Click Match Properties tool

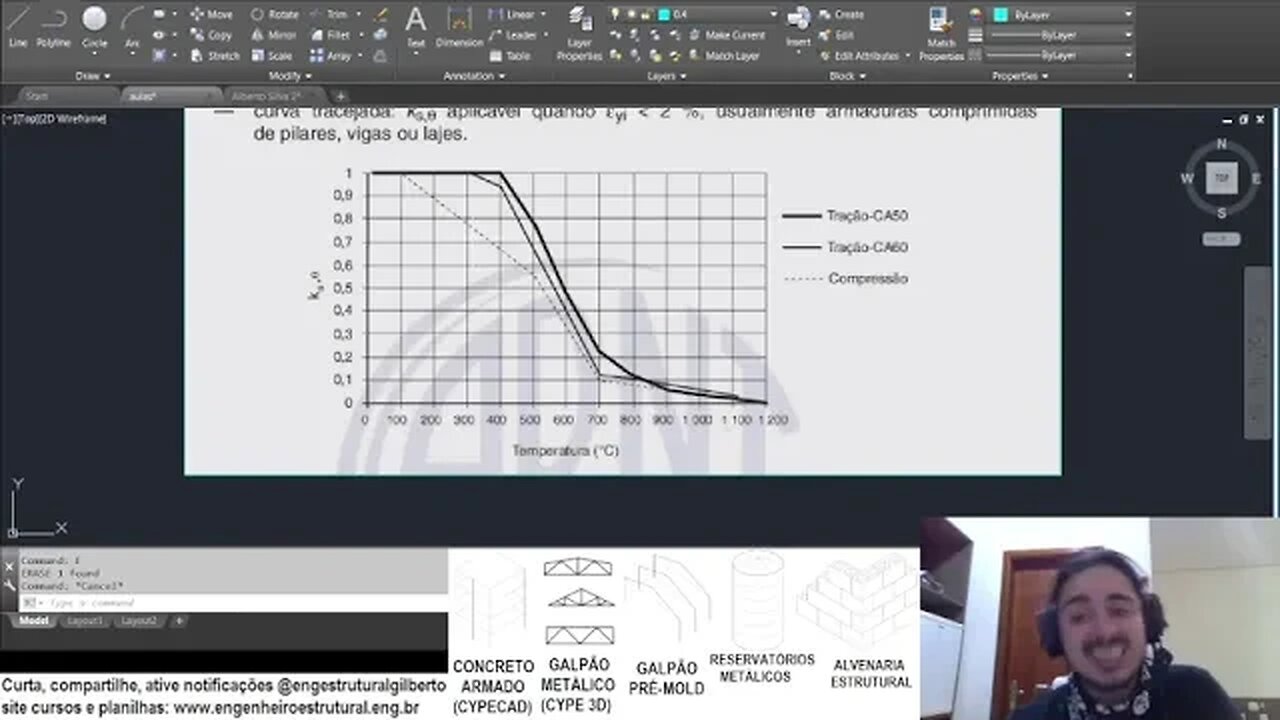[x=941, y=32]
